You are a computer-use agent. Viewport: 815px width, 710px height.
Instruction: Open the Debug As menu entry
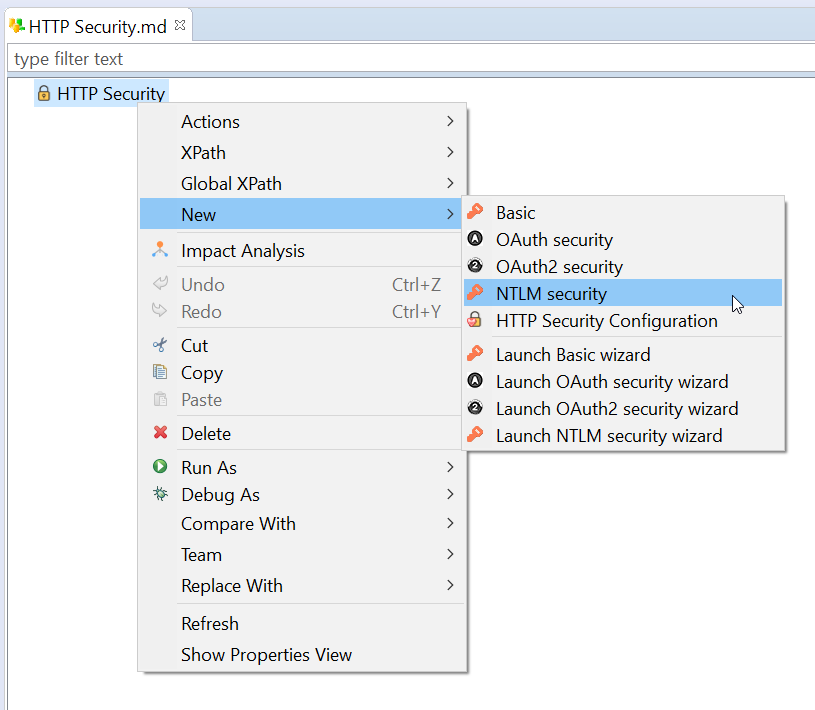pos(301,494)
